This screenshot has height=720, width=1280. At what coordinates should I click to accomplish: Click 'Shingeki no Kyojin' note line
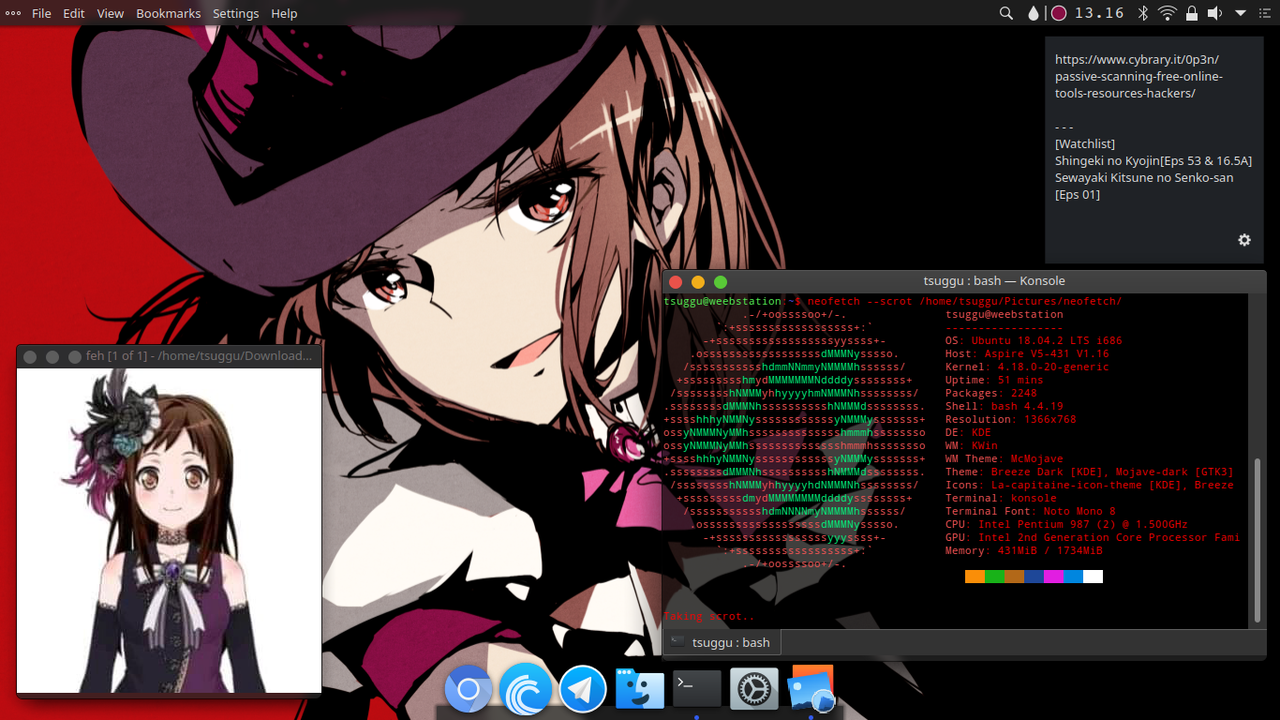pos(1153,161)
